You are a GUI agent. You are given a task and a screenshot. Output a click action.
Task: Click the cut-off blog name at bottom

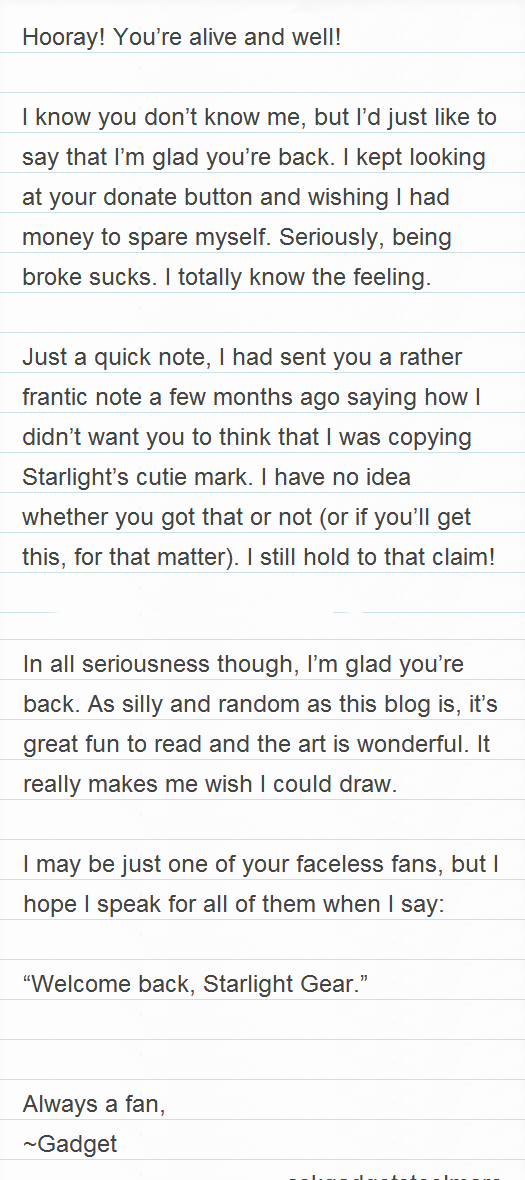(394, 1175)
